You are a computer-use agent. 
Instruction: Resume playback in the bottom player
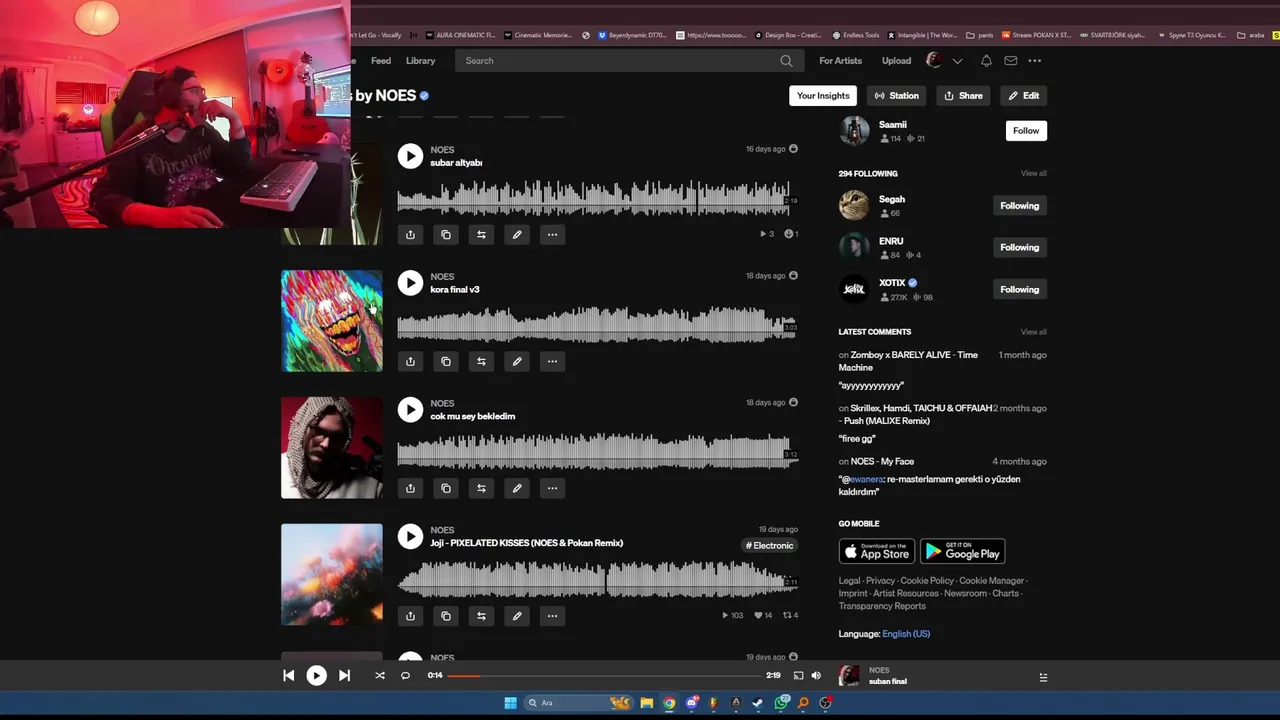[316, 676]
